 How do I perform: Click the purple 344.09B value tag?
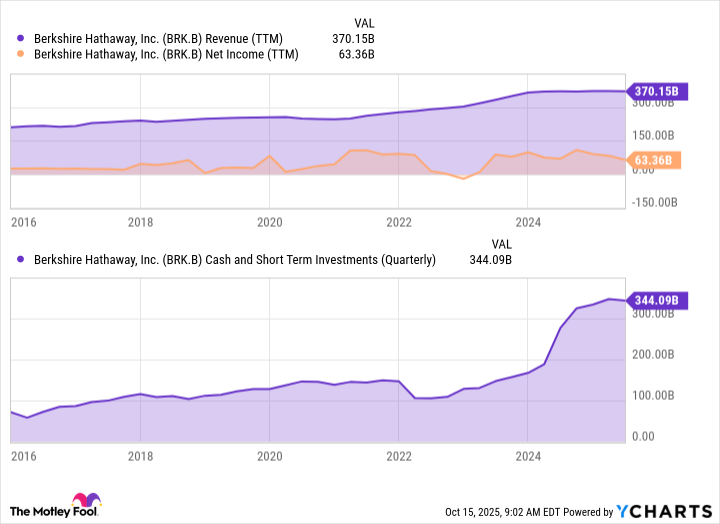655,300
